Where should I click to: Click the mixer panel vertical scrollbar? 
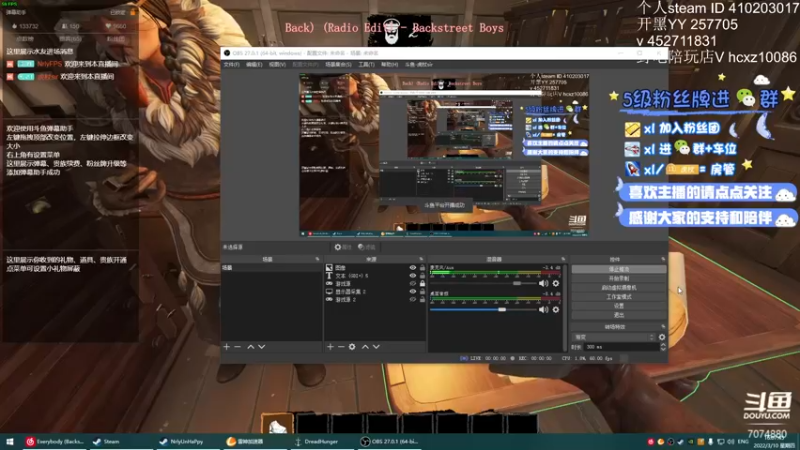tap(564, 306)
